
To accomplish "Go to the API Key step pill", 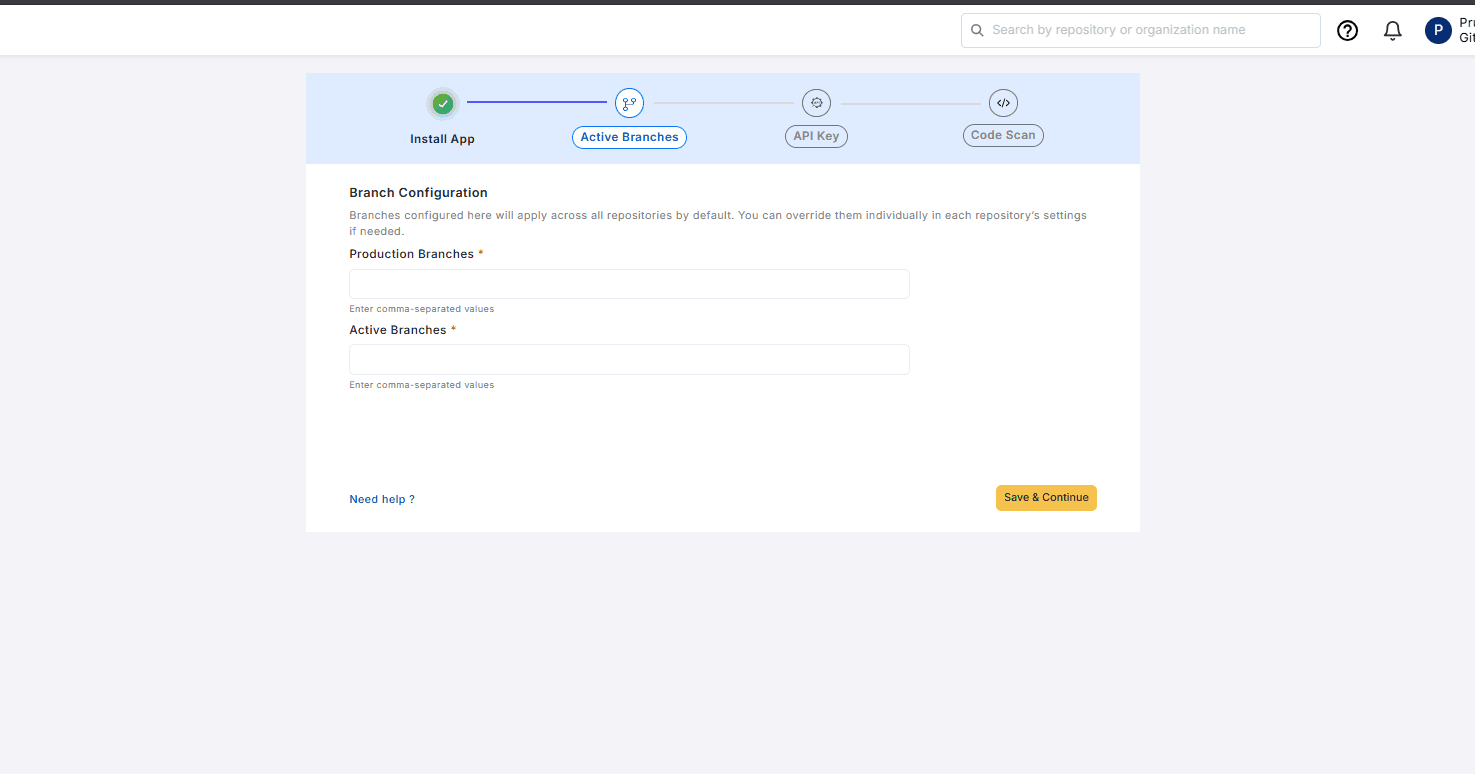I will click(x=816, y=136).
